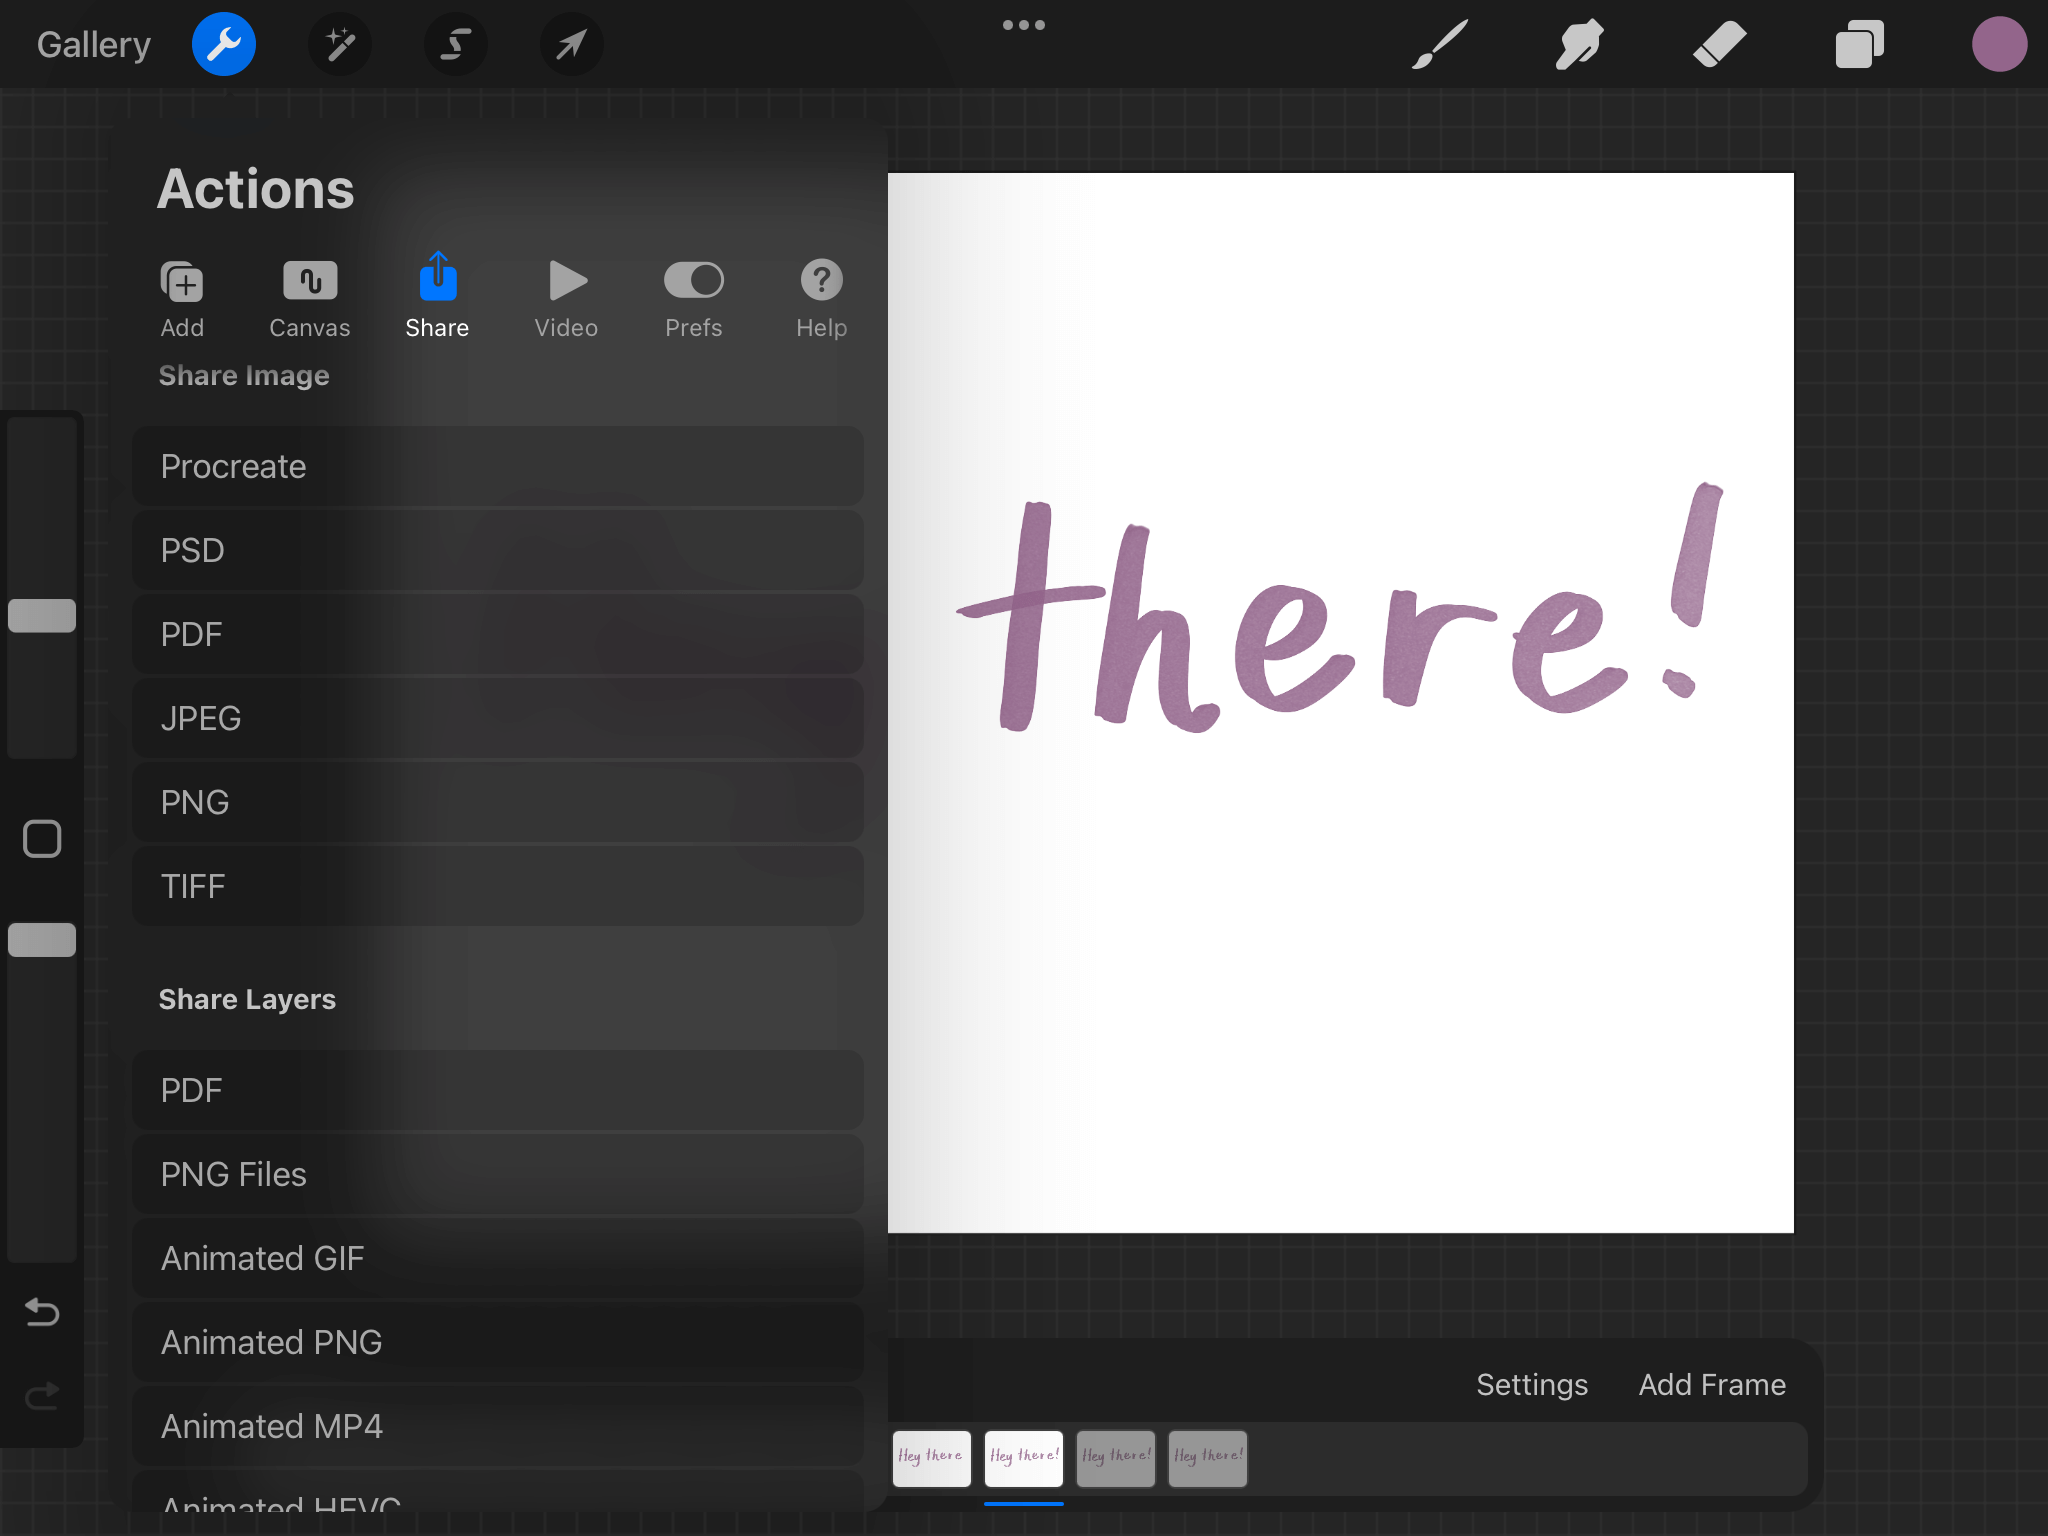Viewport: 2048px width, 1536px height.
Task: Select the Selection S-ribbon tool
Action: tap(456, 44)
